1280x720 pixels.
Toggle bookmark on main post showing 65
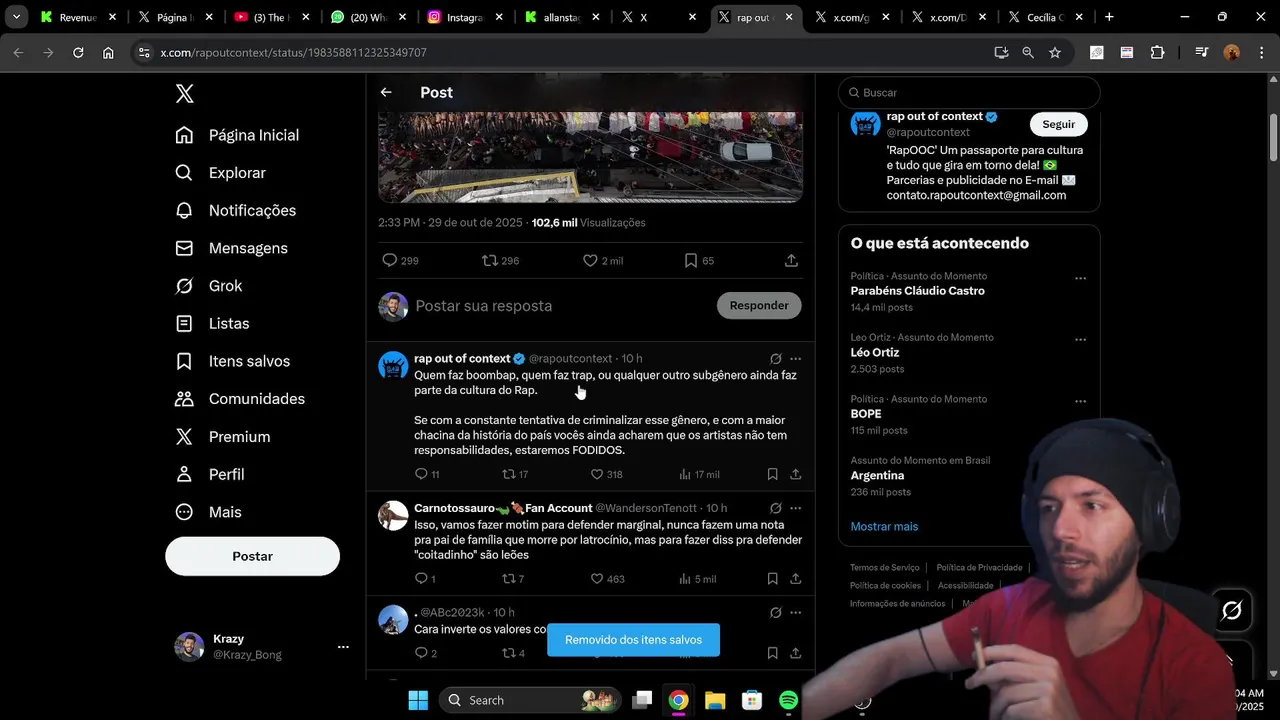tap(691, 260)
